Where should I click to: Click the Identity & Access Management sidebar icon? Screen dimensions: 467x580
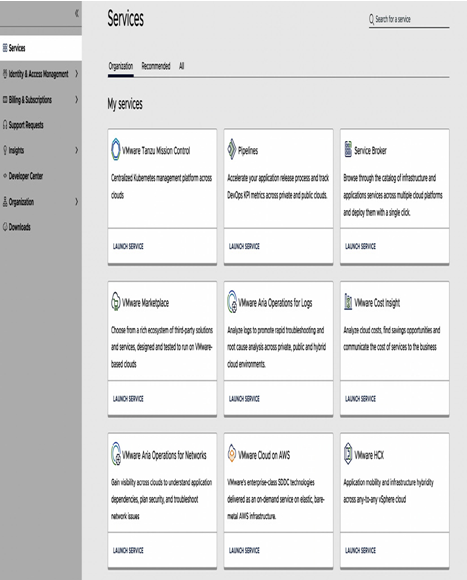point(5,74)
